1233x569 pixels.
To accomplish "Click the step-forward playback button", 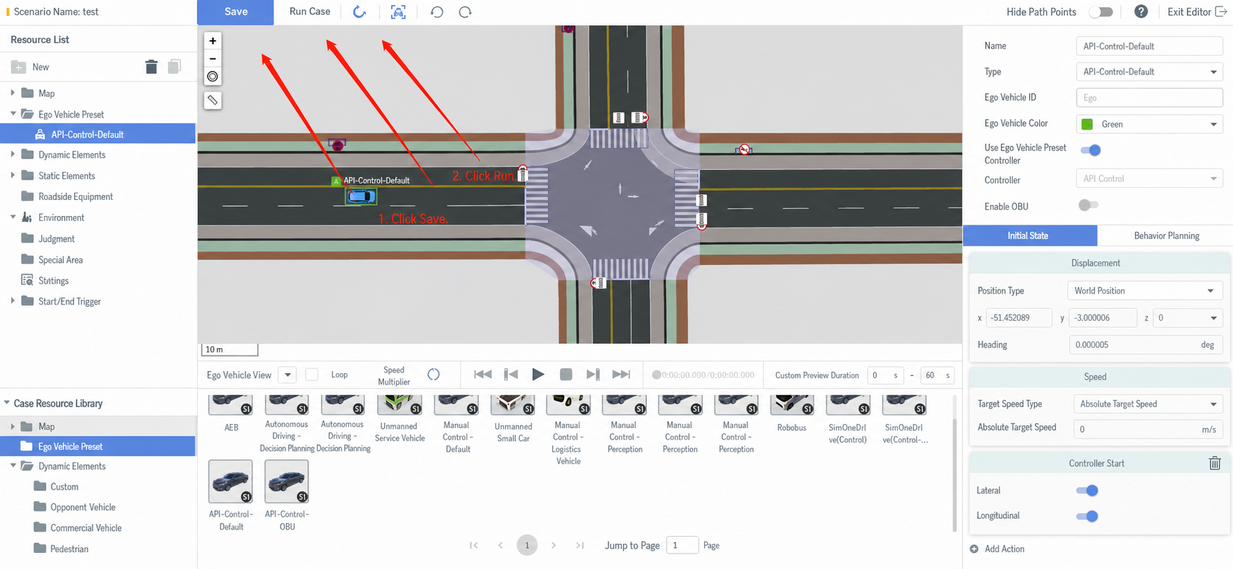I will pos(593,374).
